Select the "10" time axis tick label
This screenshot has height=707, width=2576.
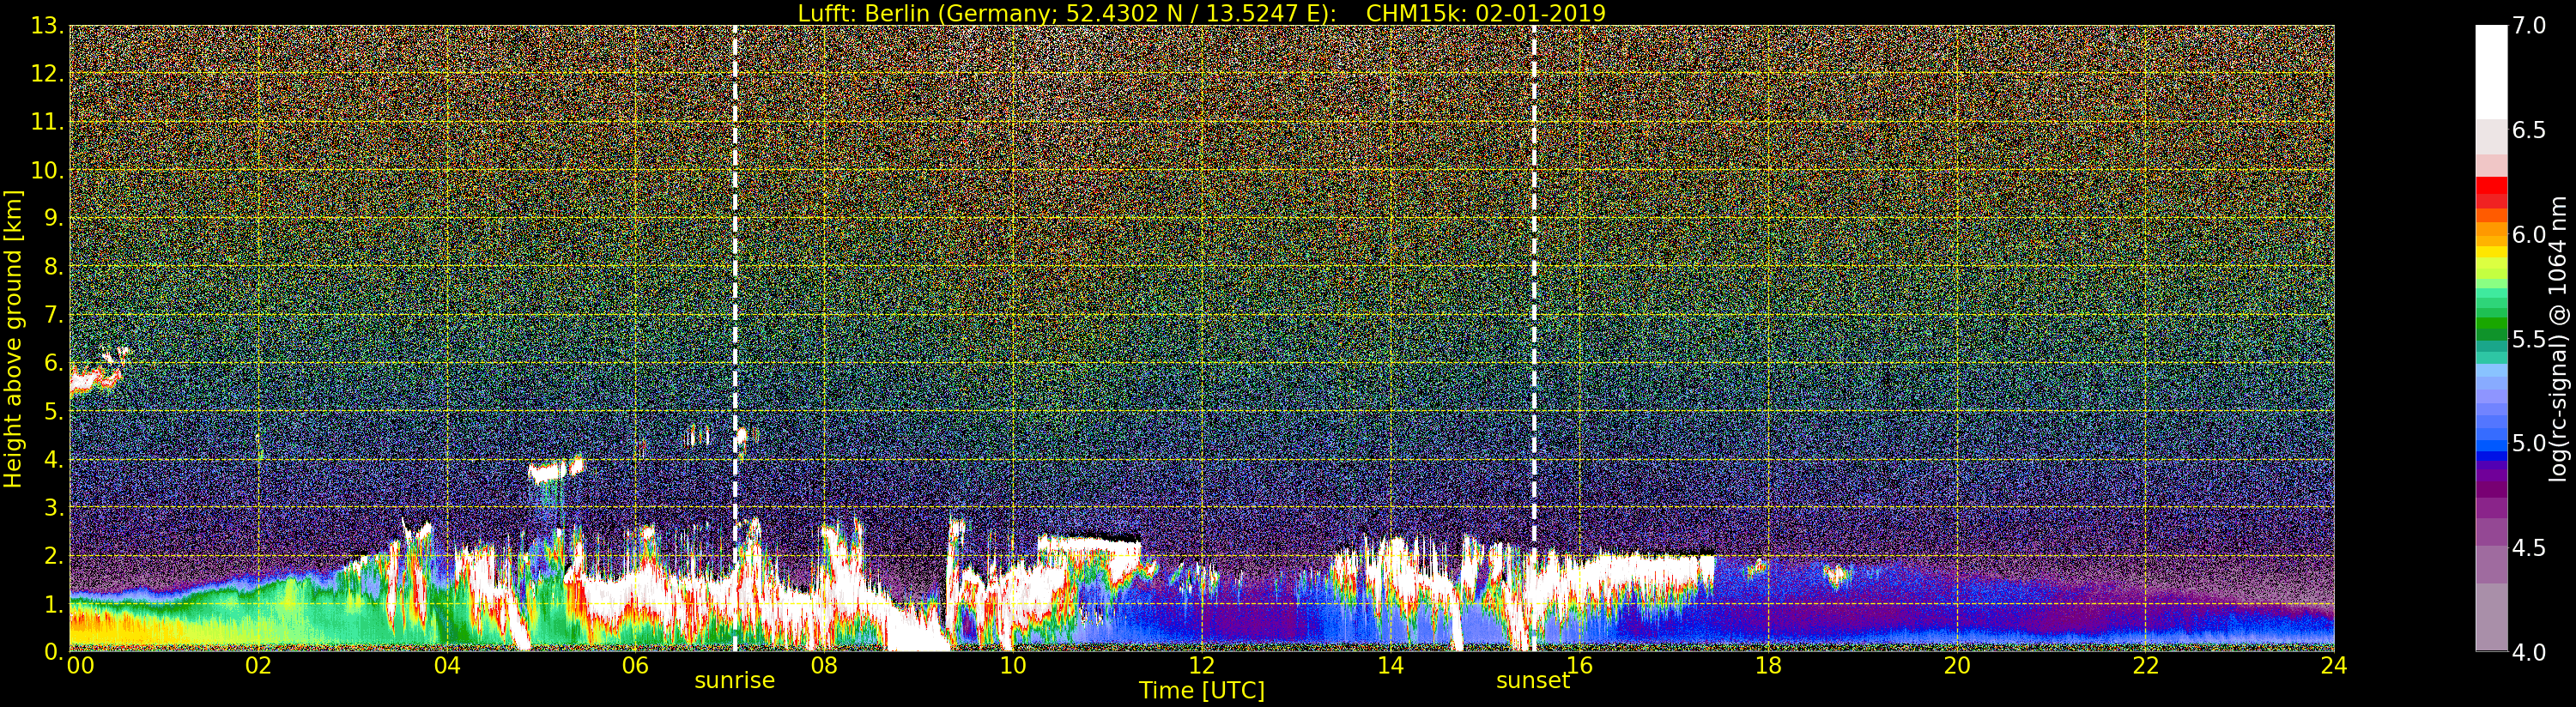pos(1013,665)
